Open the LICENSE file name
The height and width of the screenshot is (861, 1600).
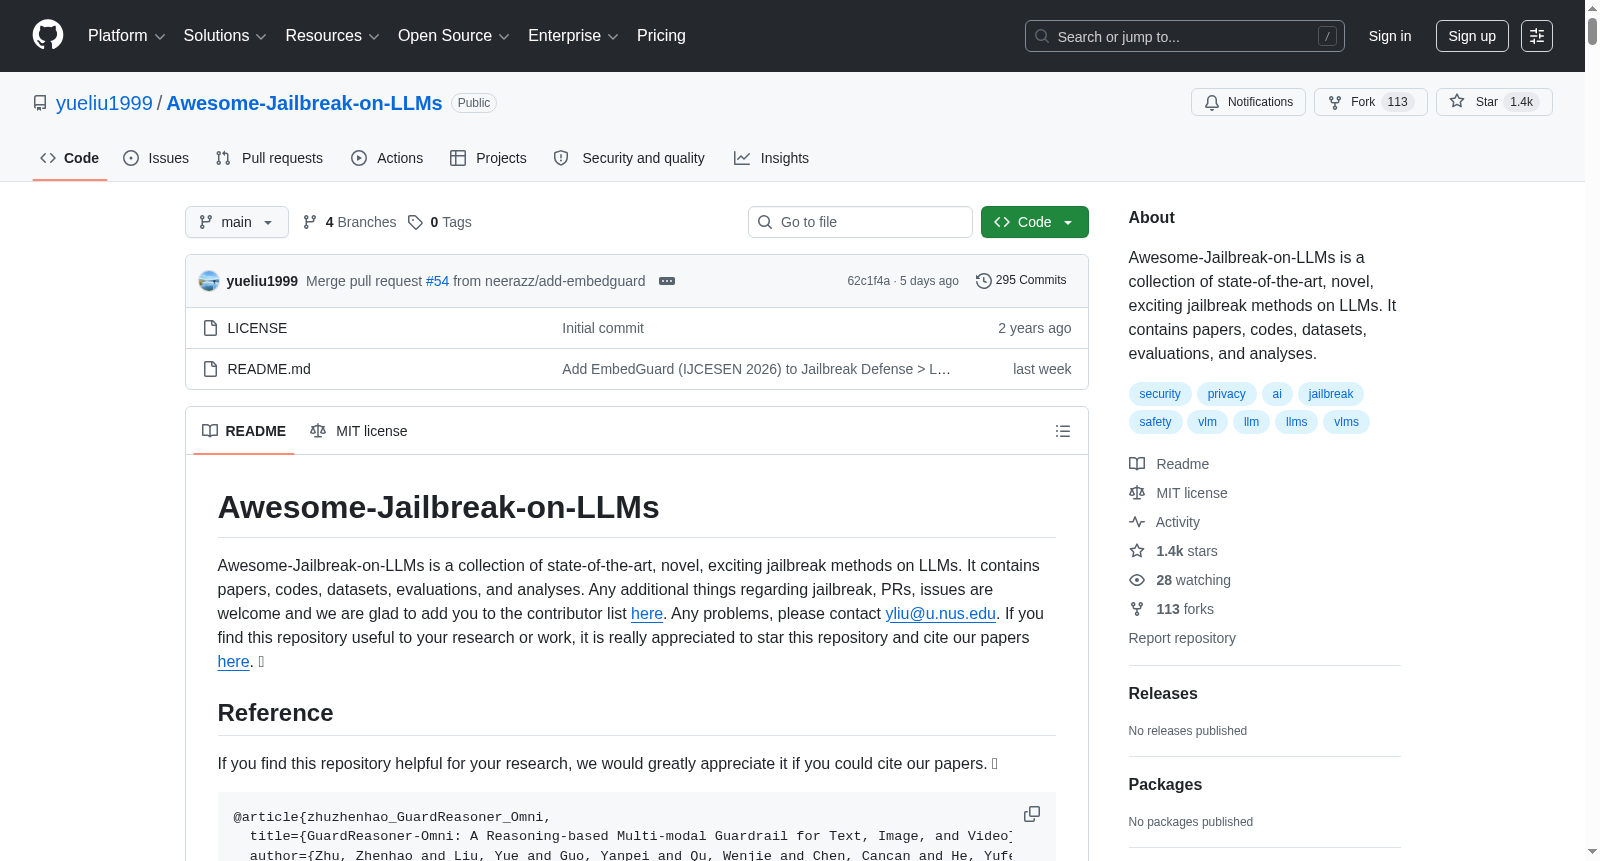click(257, 328)
